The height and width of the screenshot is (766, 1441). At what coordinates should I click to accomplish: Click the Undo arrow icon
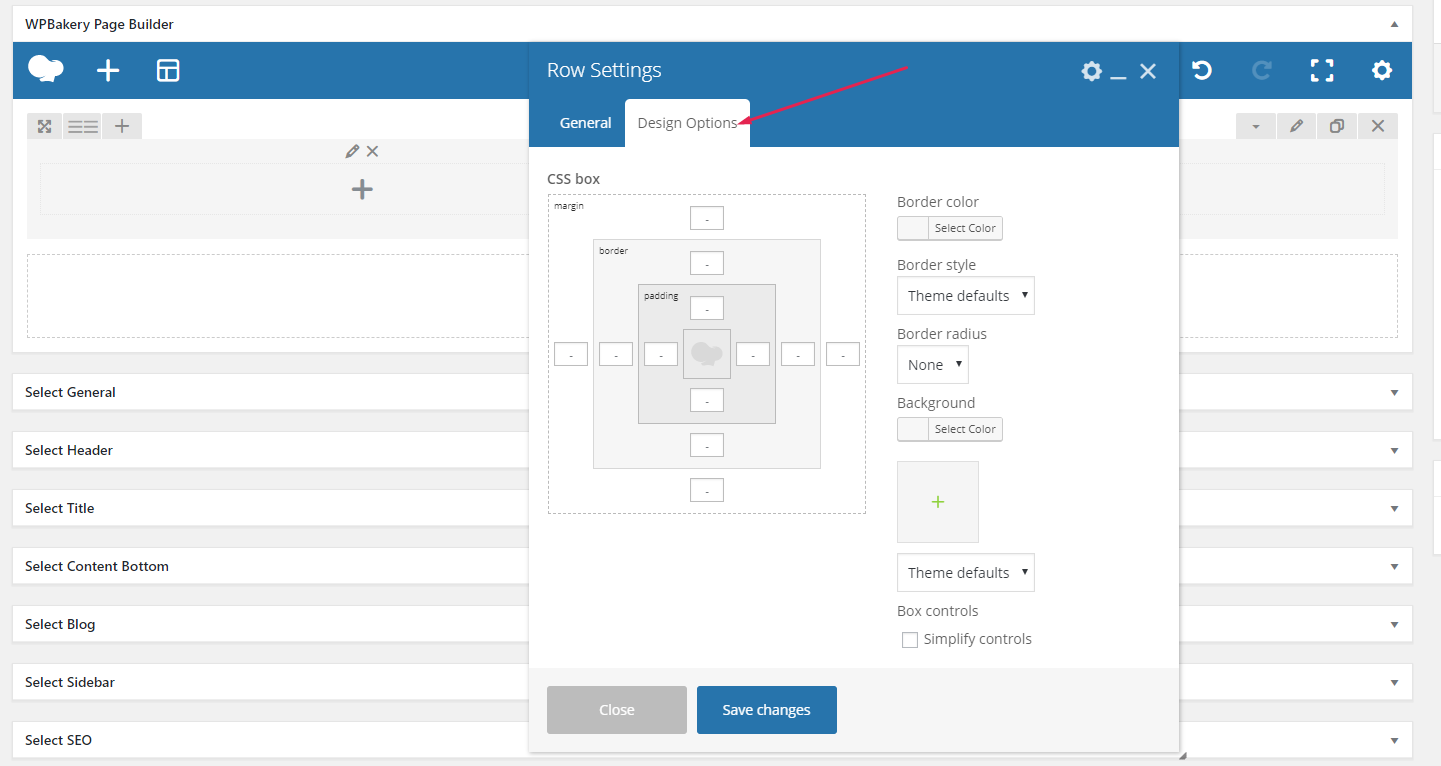[x=1202, y=70]
